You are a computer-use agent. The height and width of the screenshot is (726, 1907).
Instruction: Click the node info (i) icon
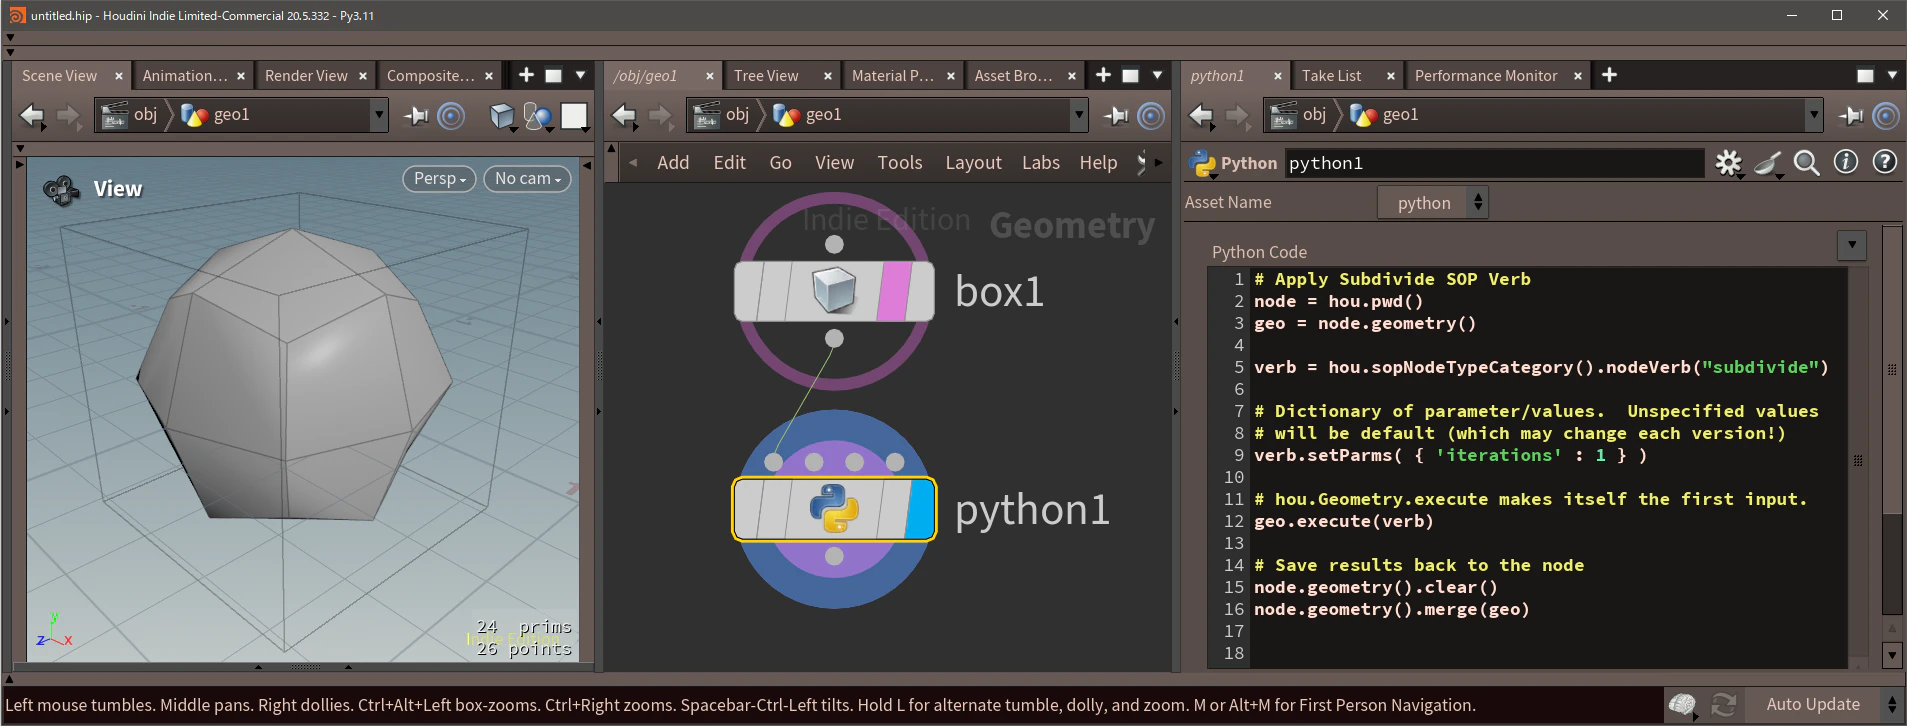click(x=1846, y=162)
